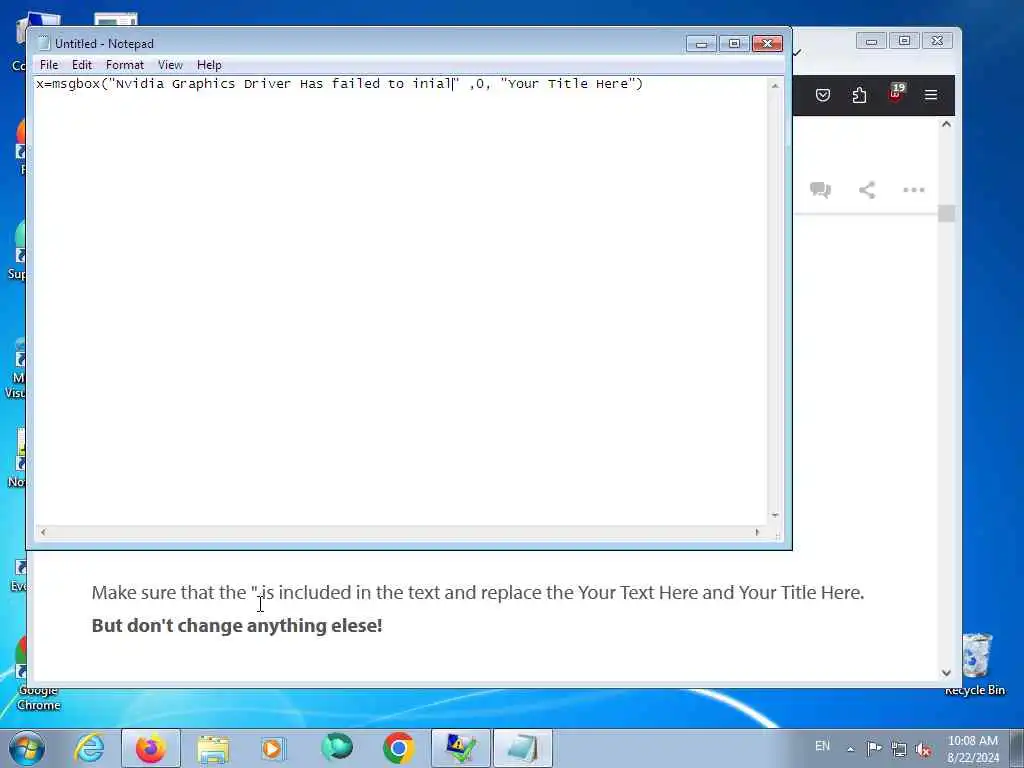1024x768 pixels.
Task: Click the muted volume tray icon
Action: click(923, 750)
